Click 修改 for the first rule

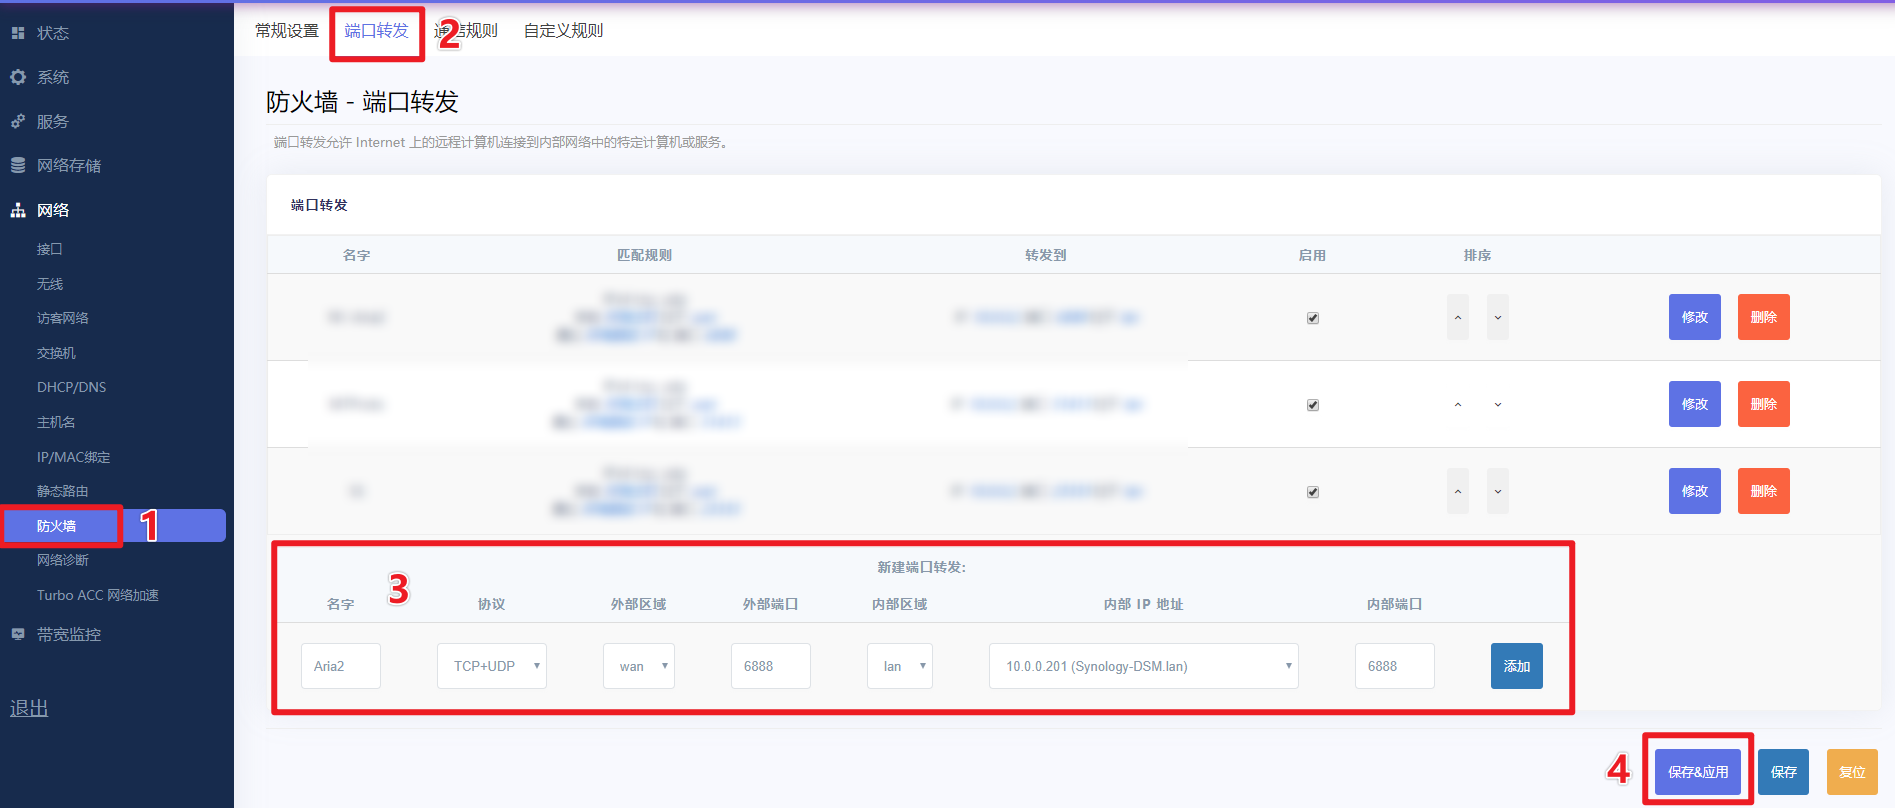1695,317
